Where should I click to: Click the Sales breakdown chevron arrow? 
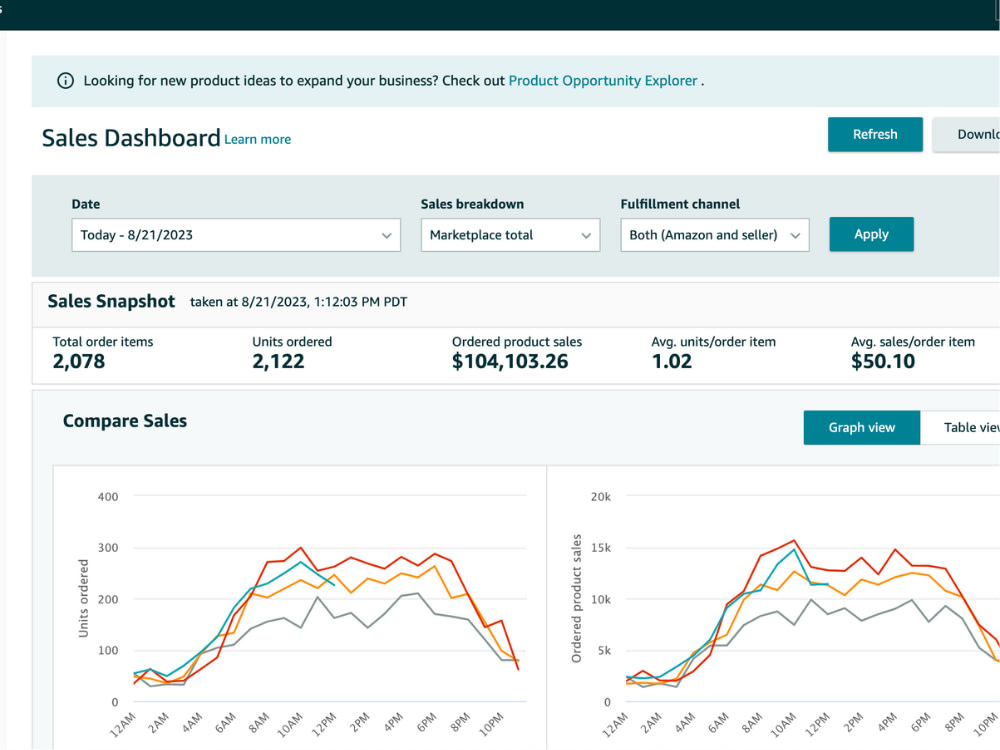coord(586,235)
